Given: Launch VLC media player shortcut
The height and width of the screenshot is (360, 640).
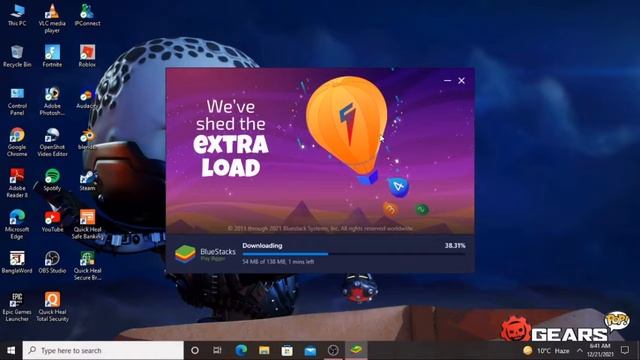Looking at the screenshot, I should pyautogui.click(x=52, y=18).
